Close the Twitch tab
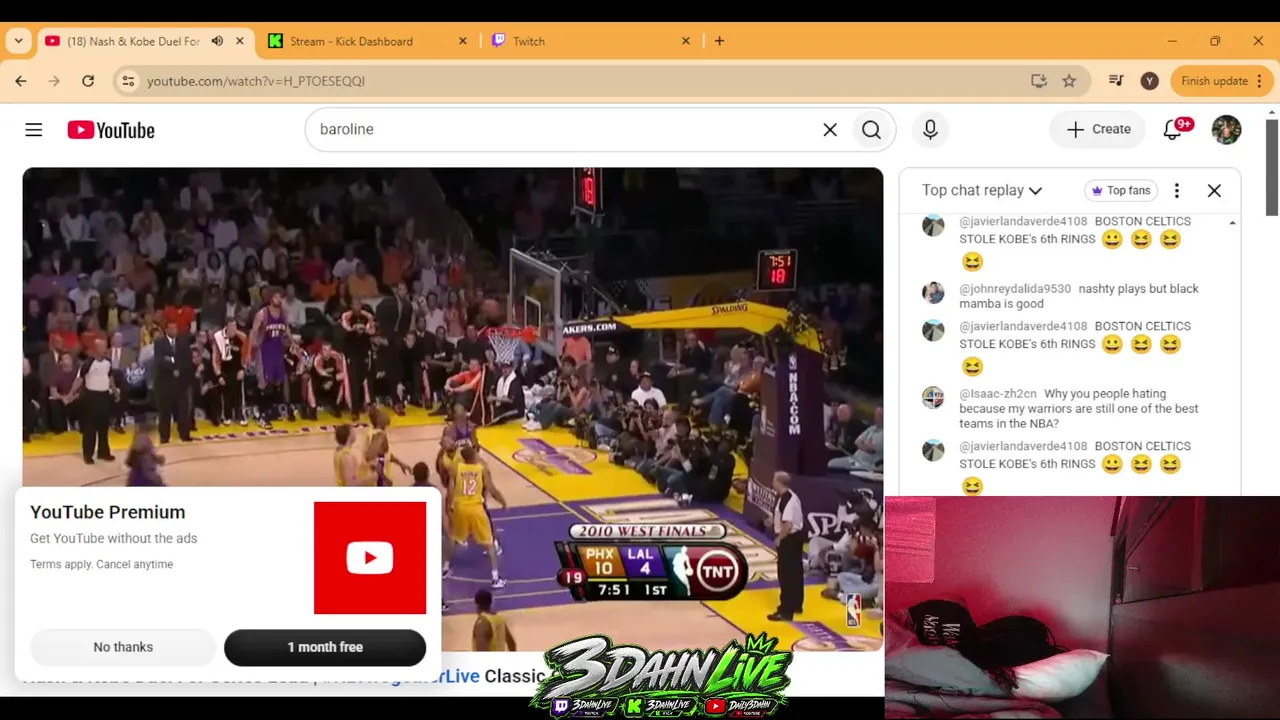The width and height of the screenshot is (1280, 720). [686, 41]
